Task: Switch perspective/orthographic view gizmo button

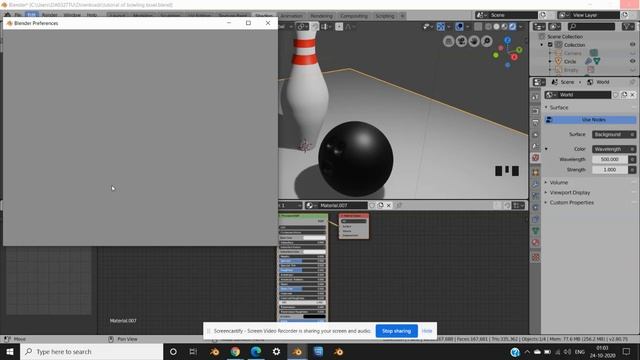Action: [449, 41]
